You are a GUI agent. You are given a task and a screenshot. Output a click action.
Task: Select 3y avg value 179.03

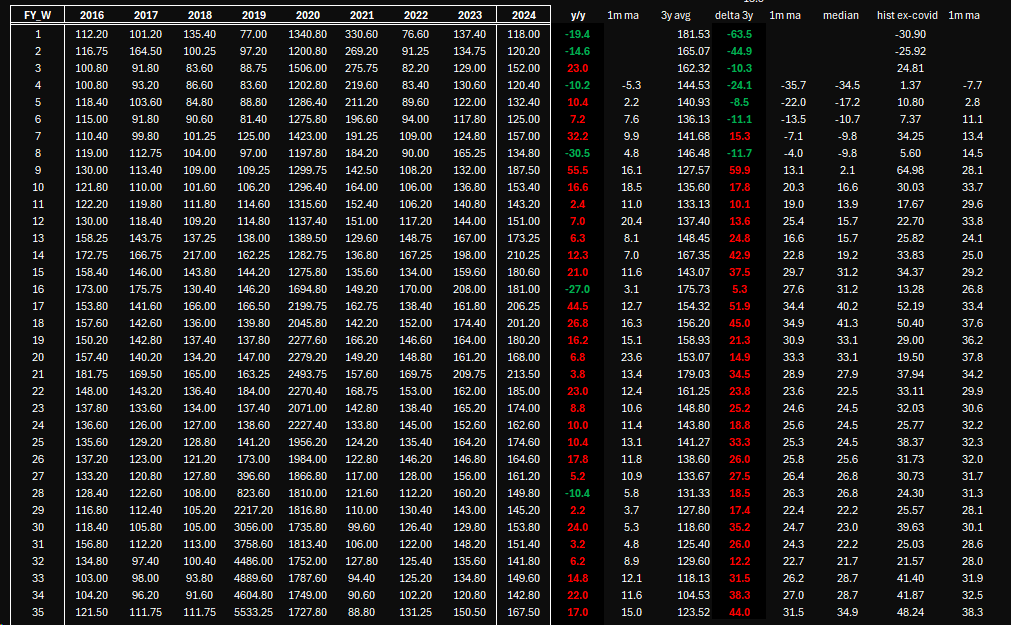point(693,374)
